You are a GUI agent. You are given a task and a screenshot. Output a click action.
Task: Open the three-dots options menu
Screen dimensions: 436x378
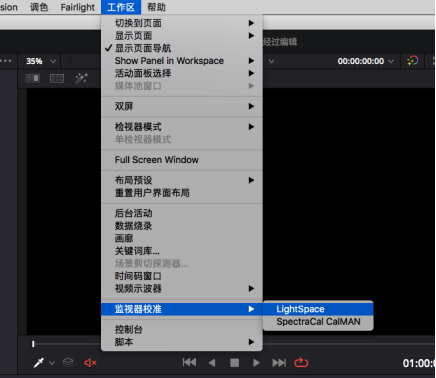(6, 61)
